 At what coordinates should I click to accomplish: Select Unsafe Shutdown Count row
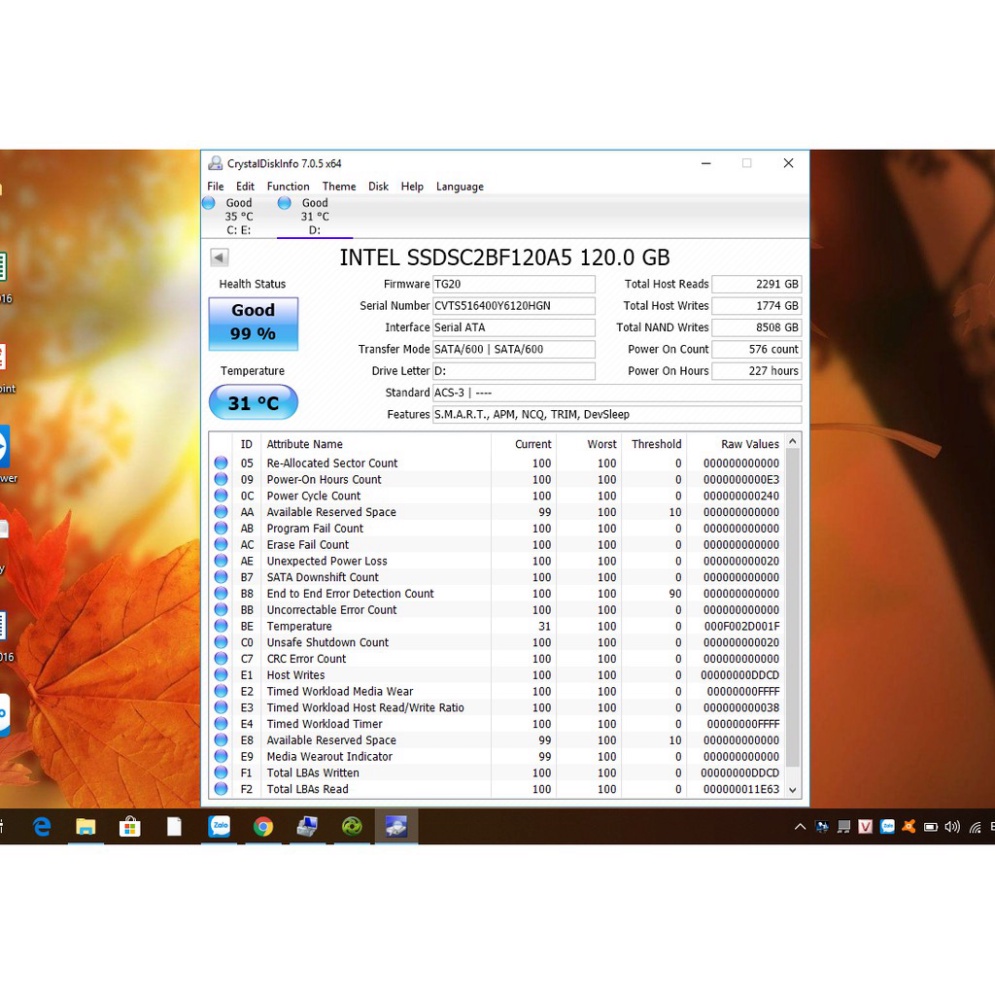[x=497, y=642]
